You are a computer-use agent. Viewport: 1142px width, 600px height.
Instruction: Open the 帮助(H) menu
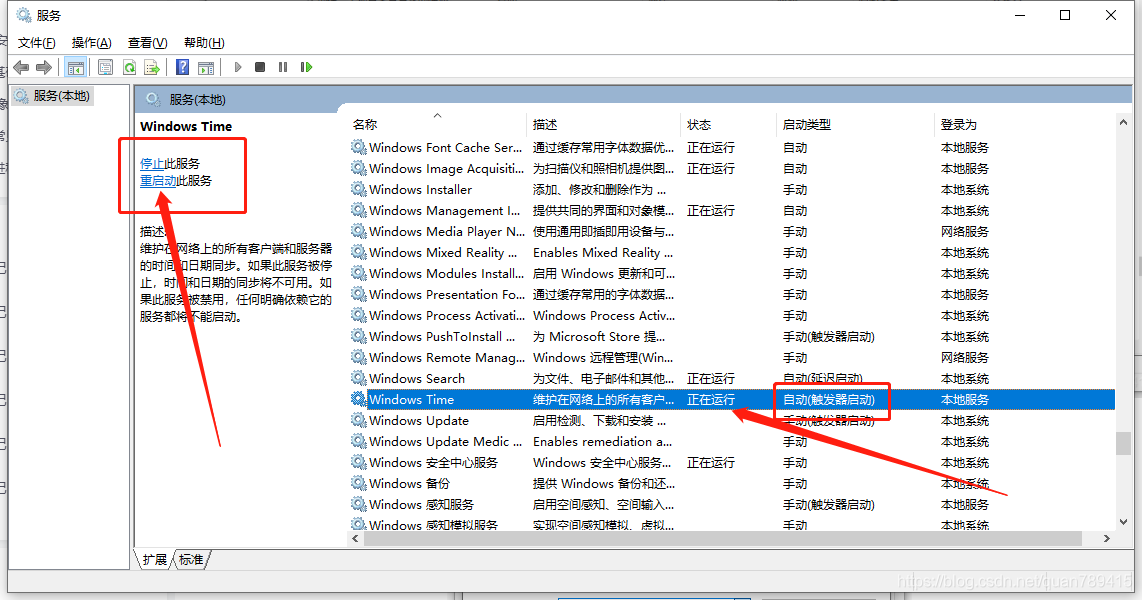pyautogui.click(x=204, y=43)
